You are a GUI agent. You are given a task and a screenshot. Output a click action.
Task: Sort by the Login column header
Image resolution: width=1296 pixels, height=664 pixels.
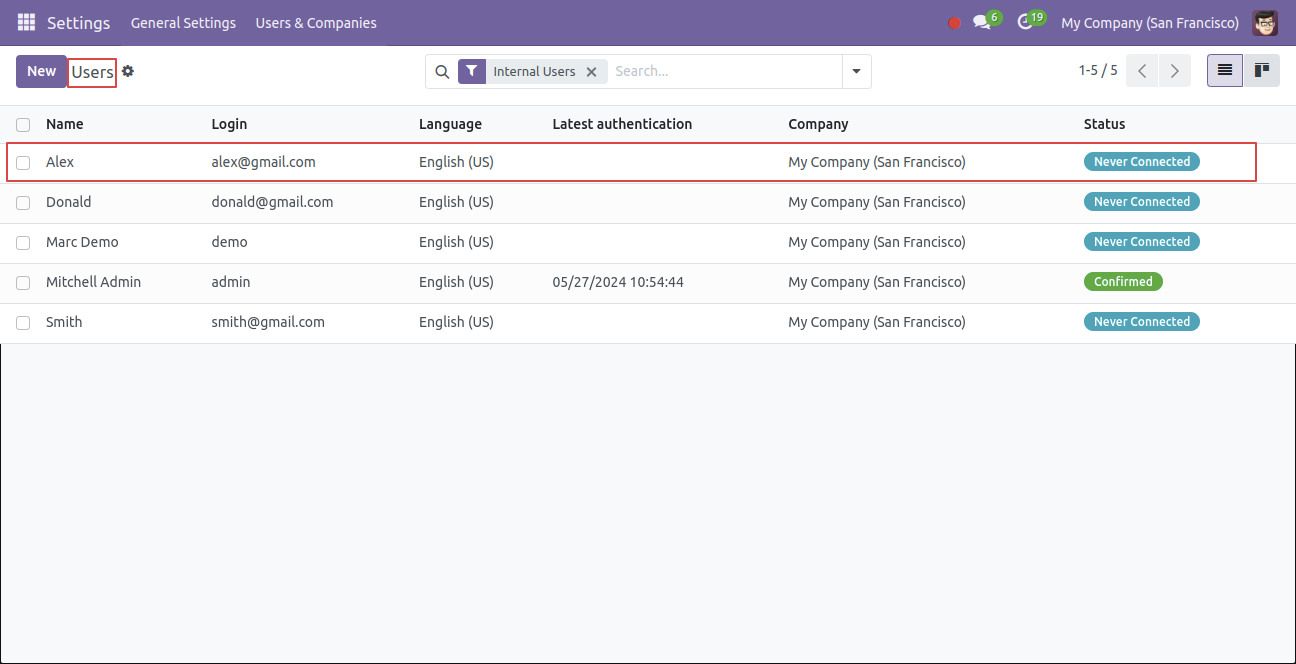click(229, 124)
